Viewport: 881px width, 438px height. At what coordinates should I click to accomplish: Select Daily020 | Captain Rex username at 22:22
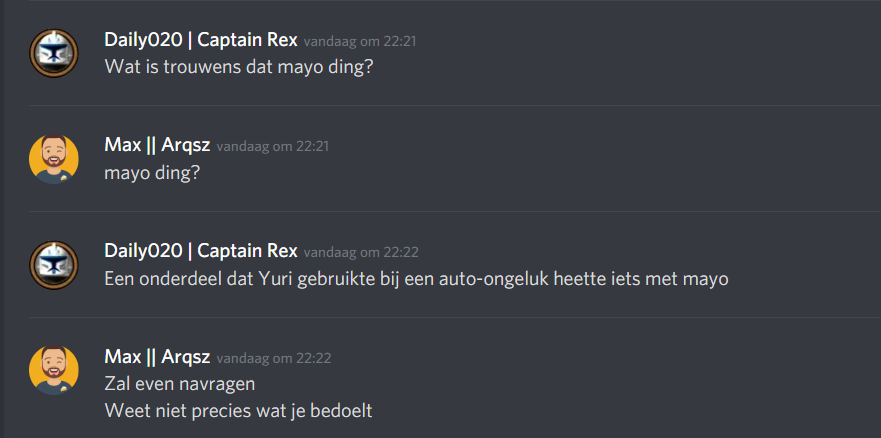200,251
